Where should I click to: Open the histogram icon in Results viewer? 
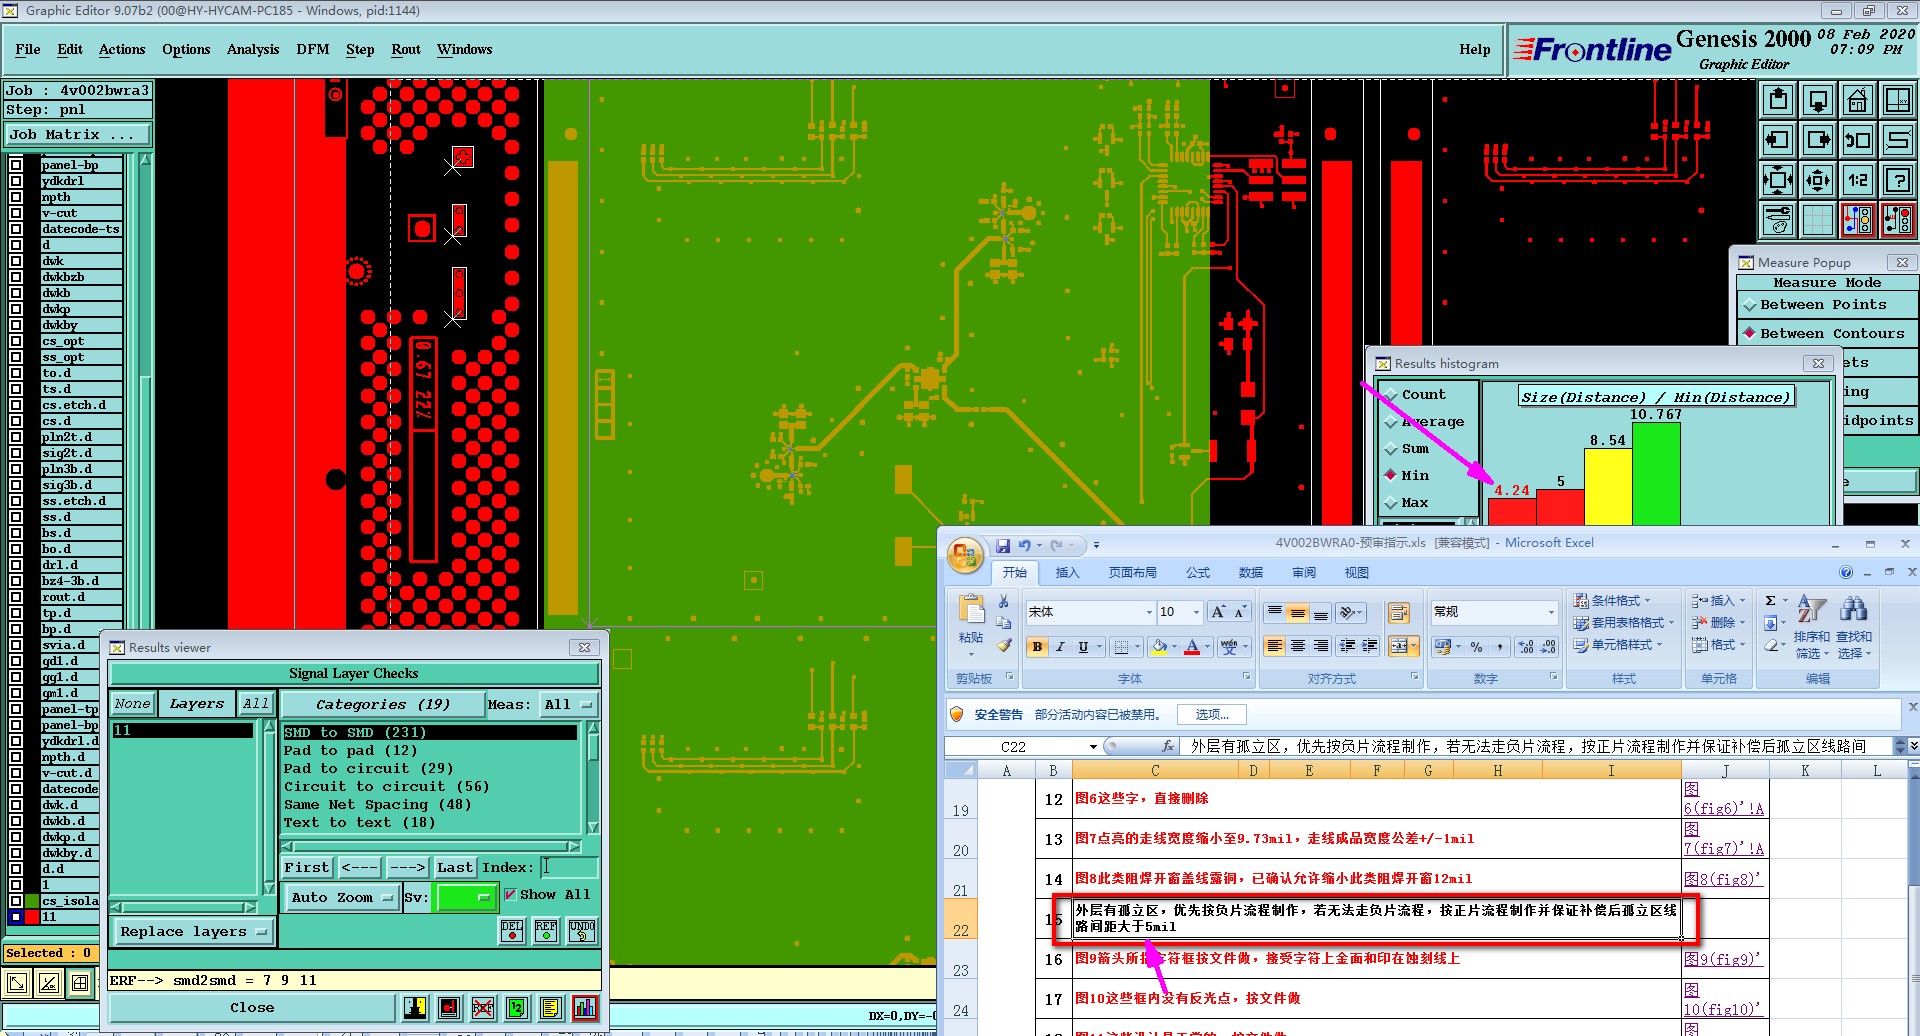584,1008
